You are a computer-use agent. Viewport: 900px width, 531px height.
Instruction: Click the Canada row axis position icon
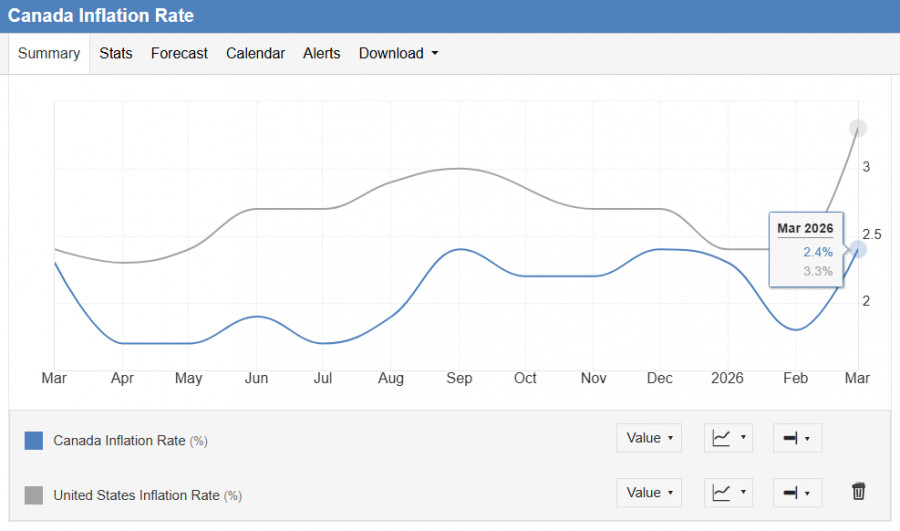[797, 438]
